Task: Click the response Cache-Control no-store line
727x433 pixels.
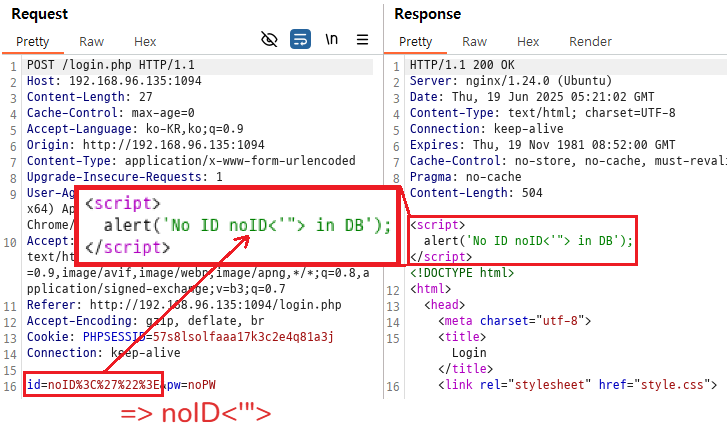Action: click(x=568, y=161)
